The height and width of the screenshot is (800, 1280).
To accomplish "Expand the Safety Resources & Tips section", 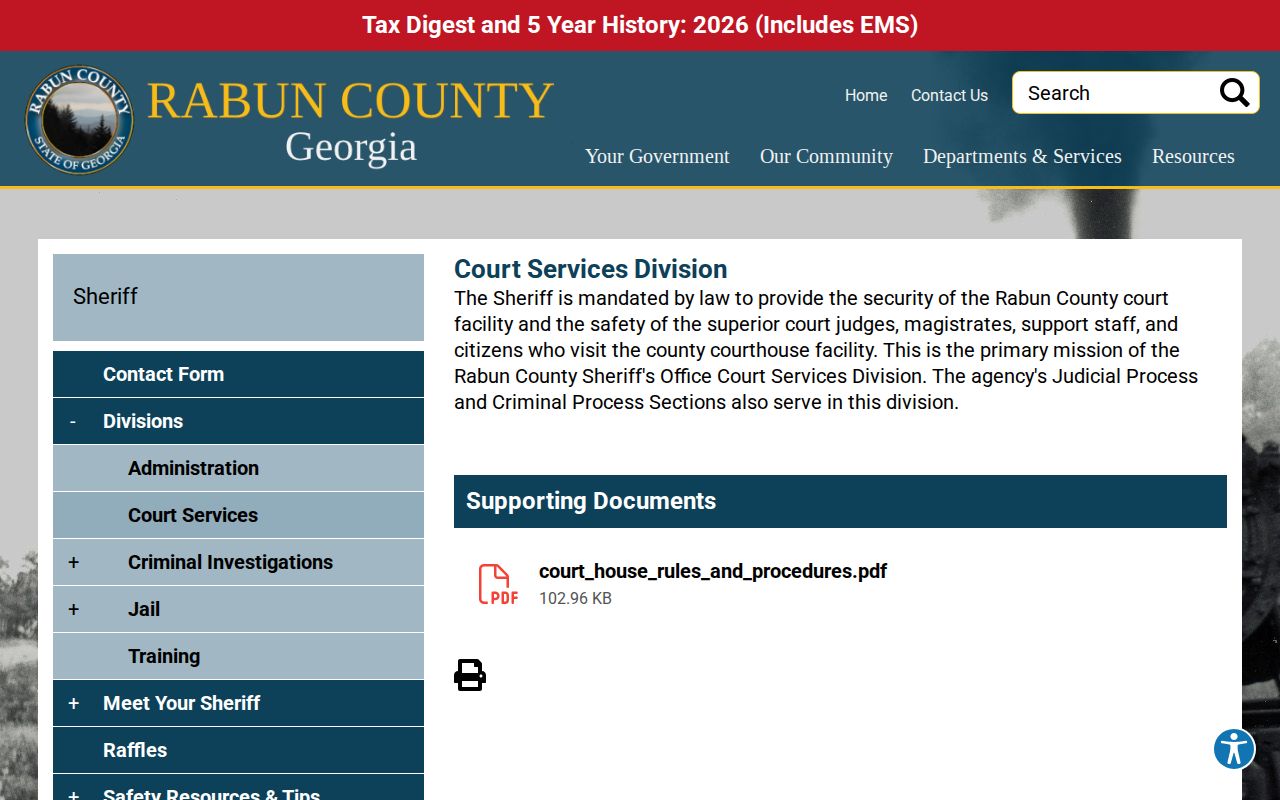I will tap(73, 794).
